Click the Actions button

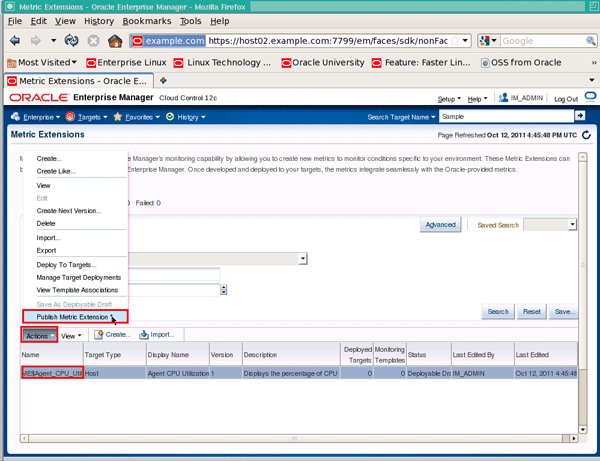click(x=39, y=336)
